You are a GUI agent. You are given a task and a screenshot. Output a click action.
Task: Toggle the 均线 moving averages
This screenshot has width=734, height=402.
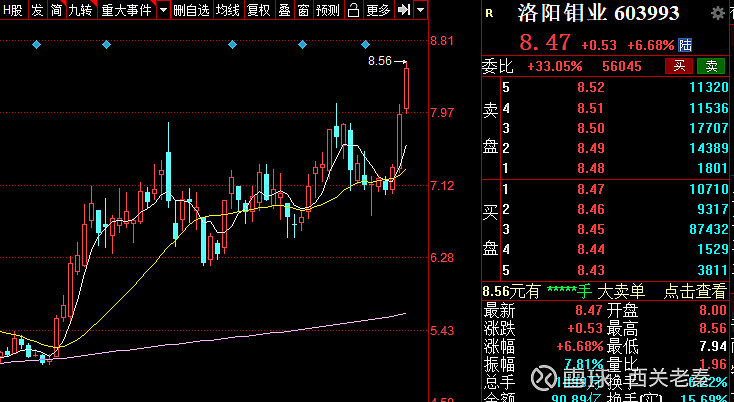[x=228, y=10]
